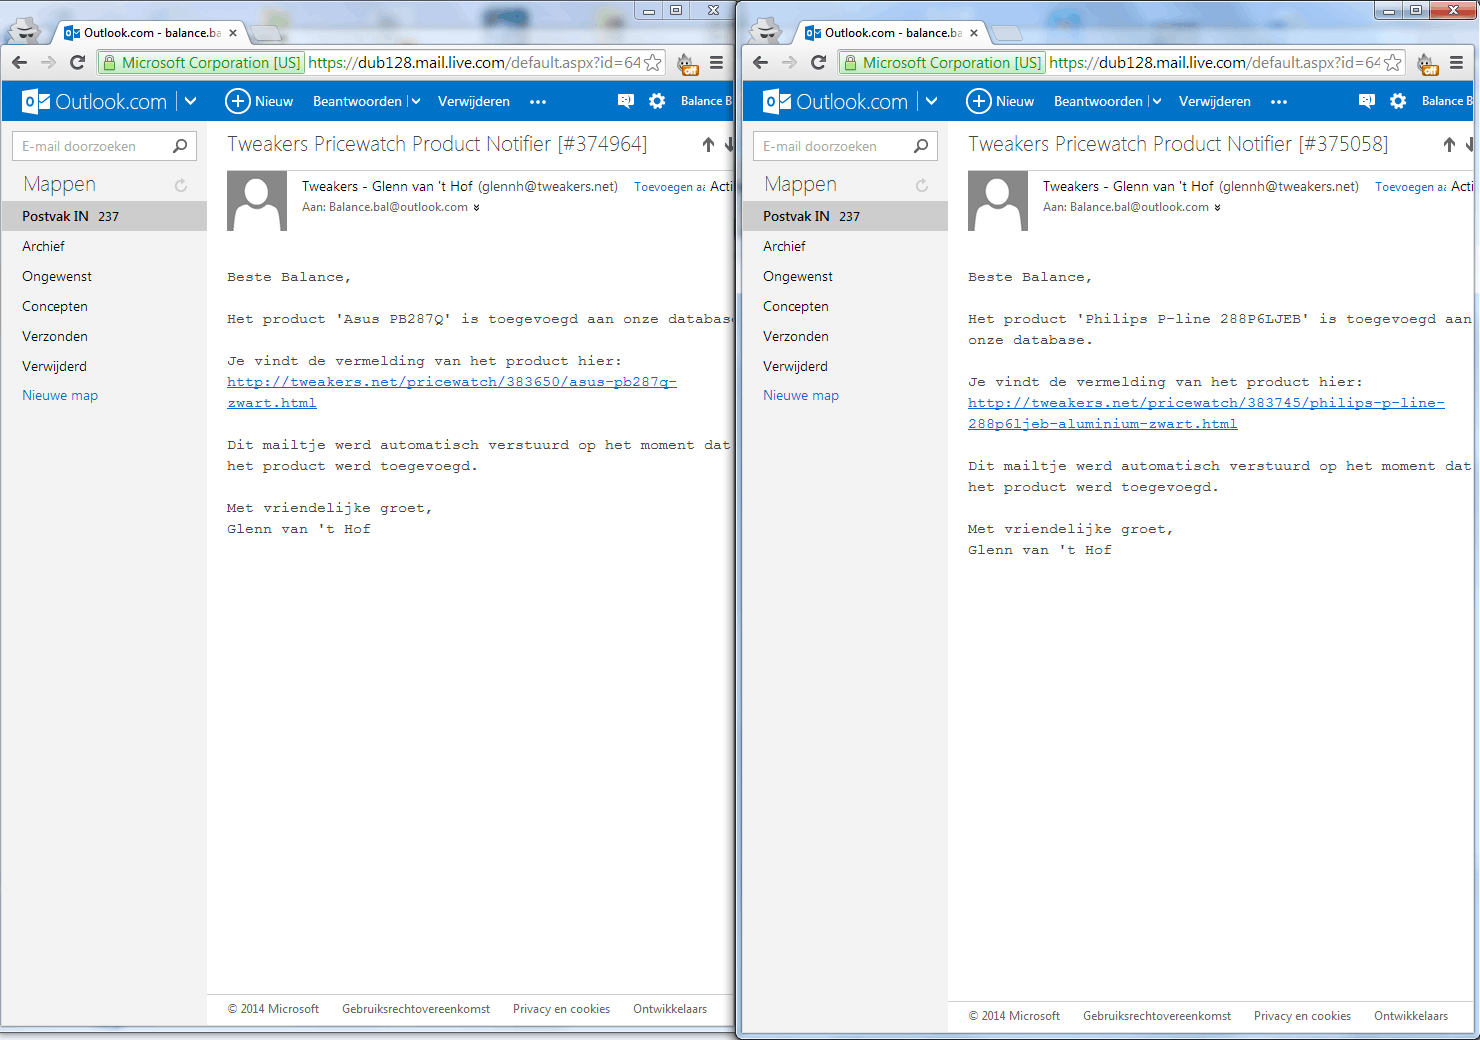Open the chat messaging icon in left window
Viewport: 1480px width, 1040px height.
tap(626, 101)
